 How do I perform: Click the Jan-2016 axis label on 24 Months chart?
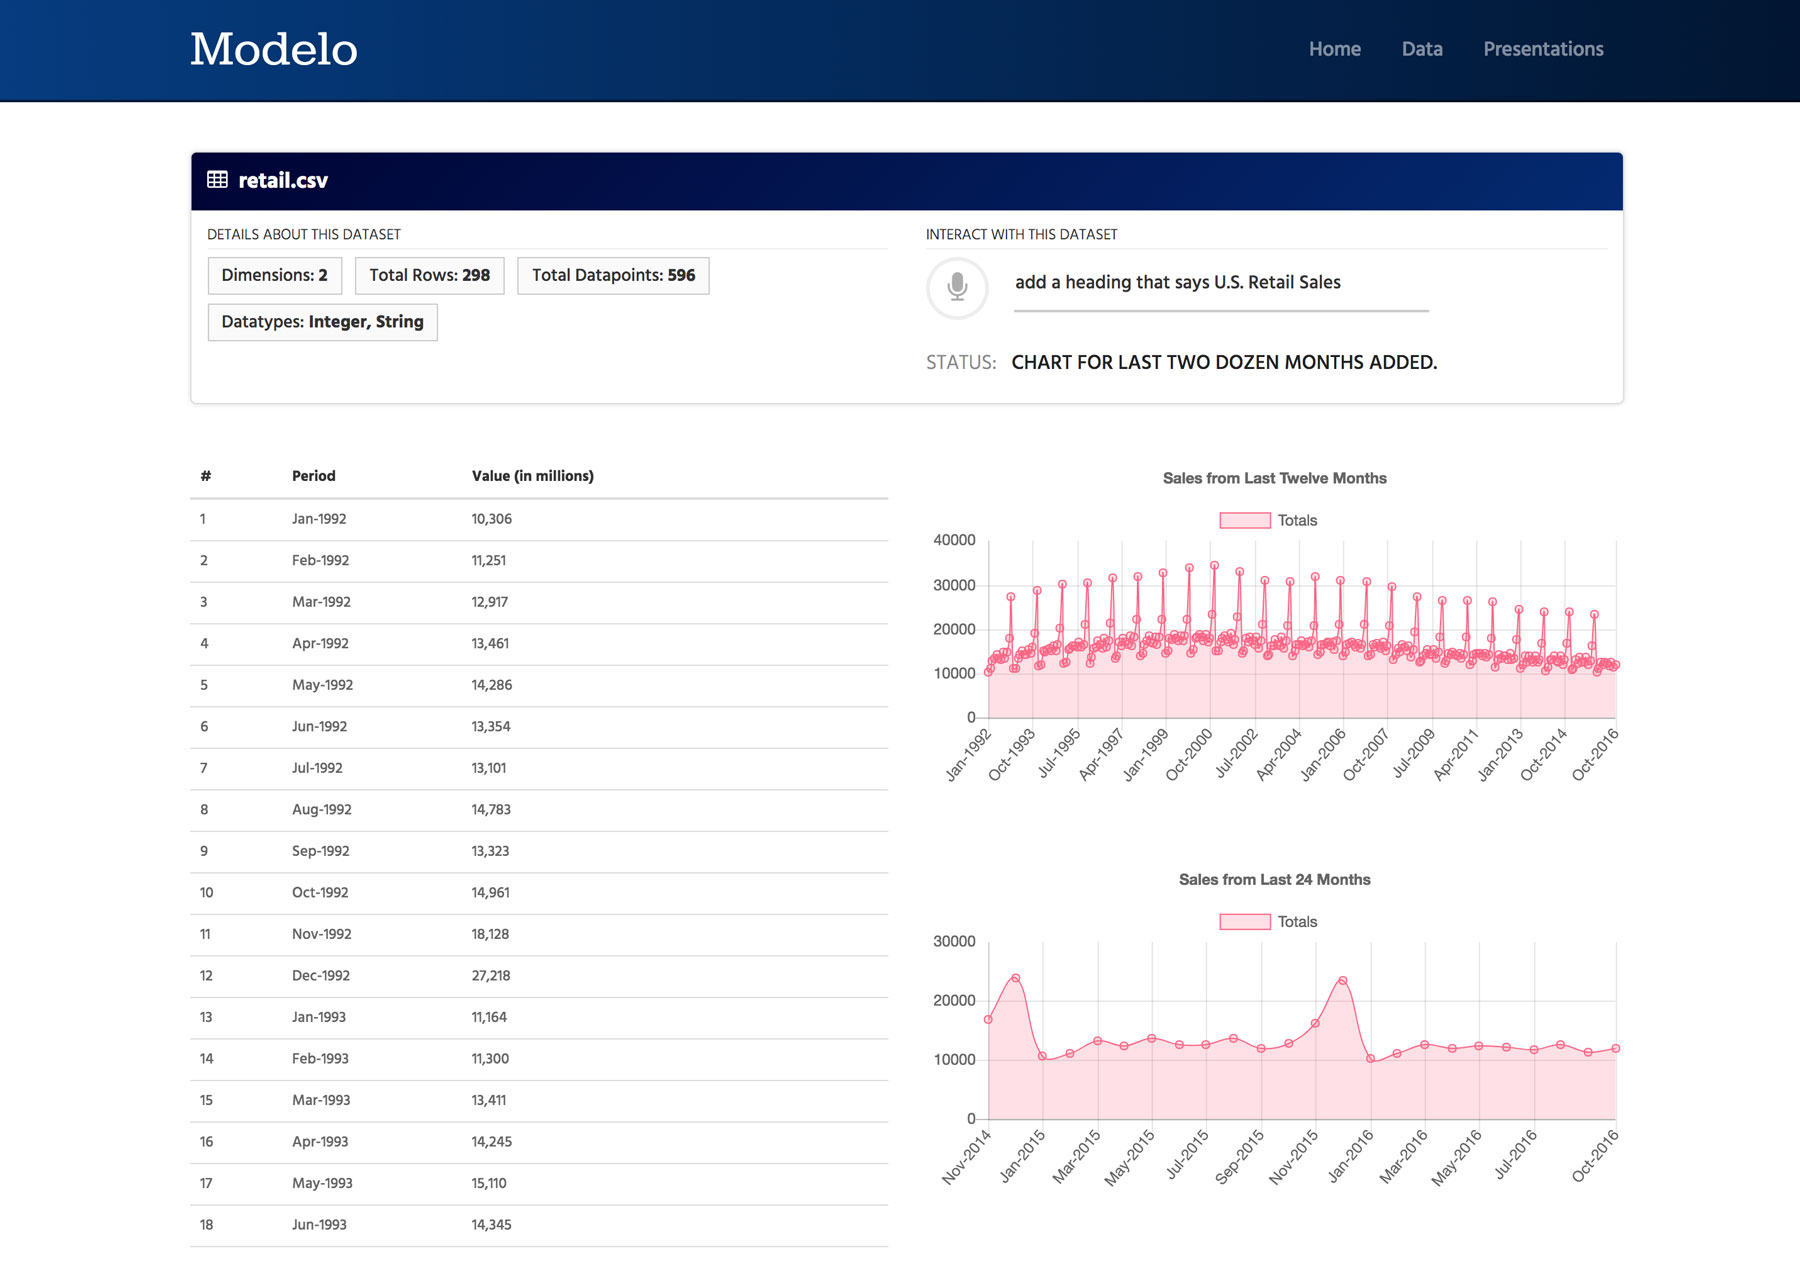1352,1157
